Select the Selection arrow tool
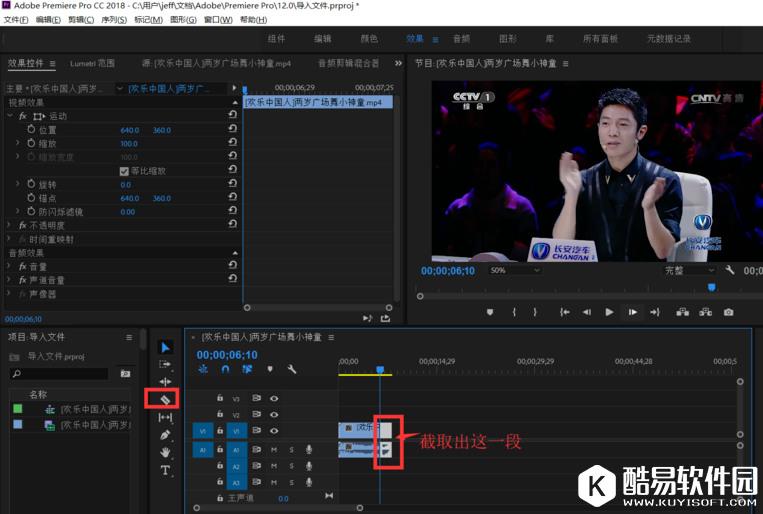This screenshot has height=514, width=763. [165, 347]
